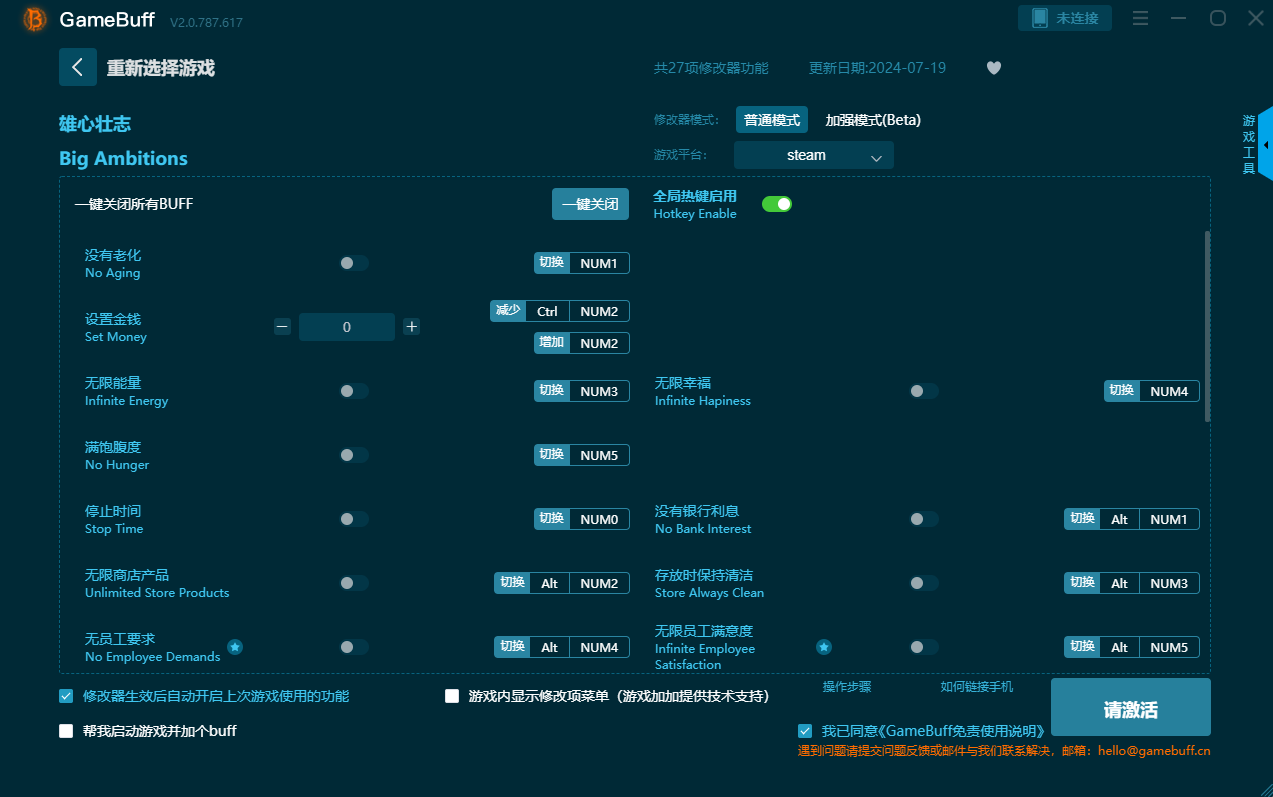Click the 请激活 activate button
The width and height of the screenshot is (1273, 797).
coord(1131,707)
